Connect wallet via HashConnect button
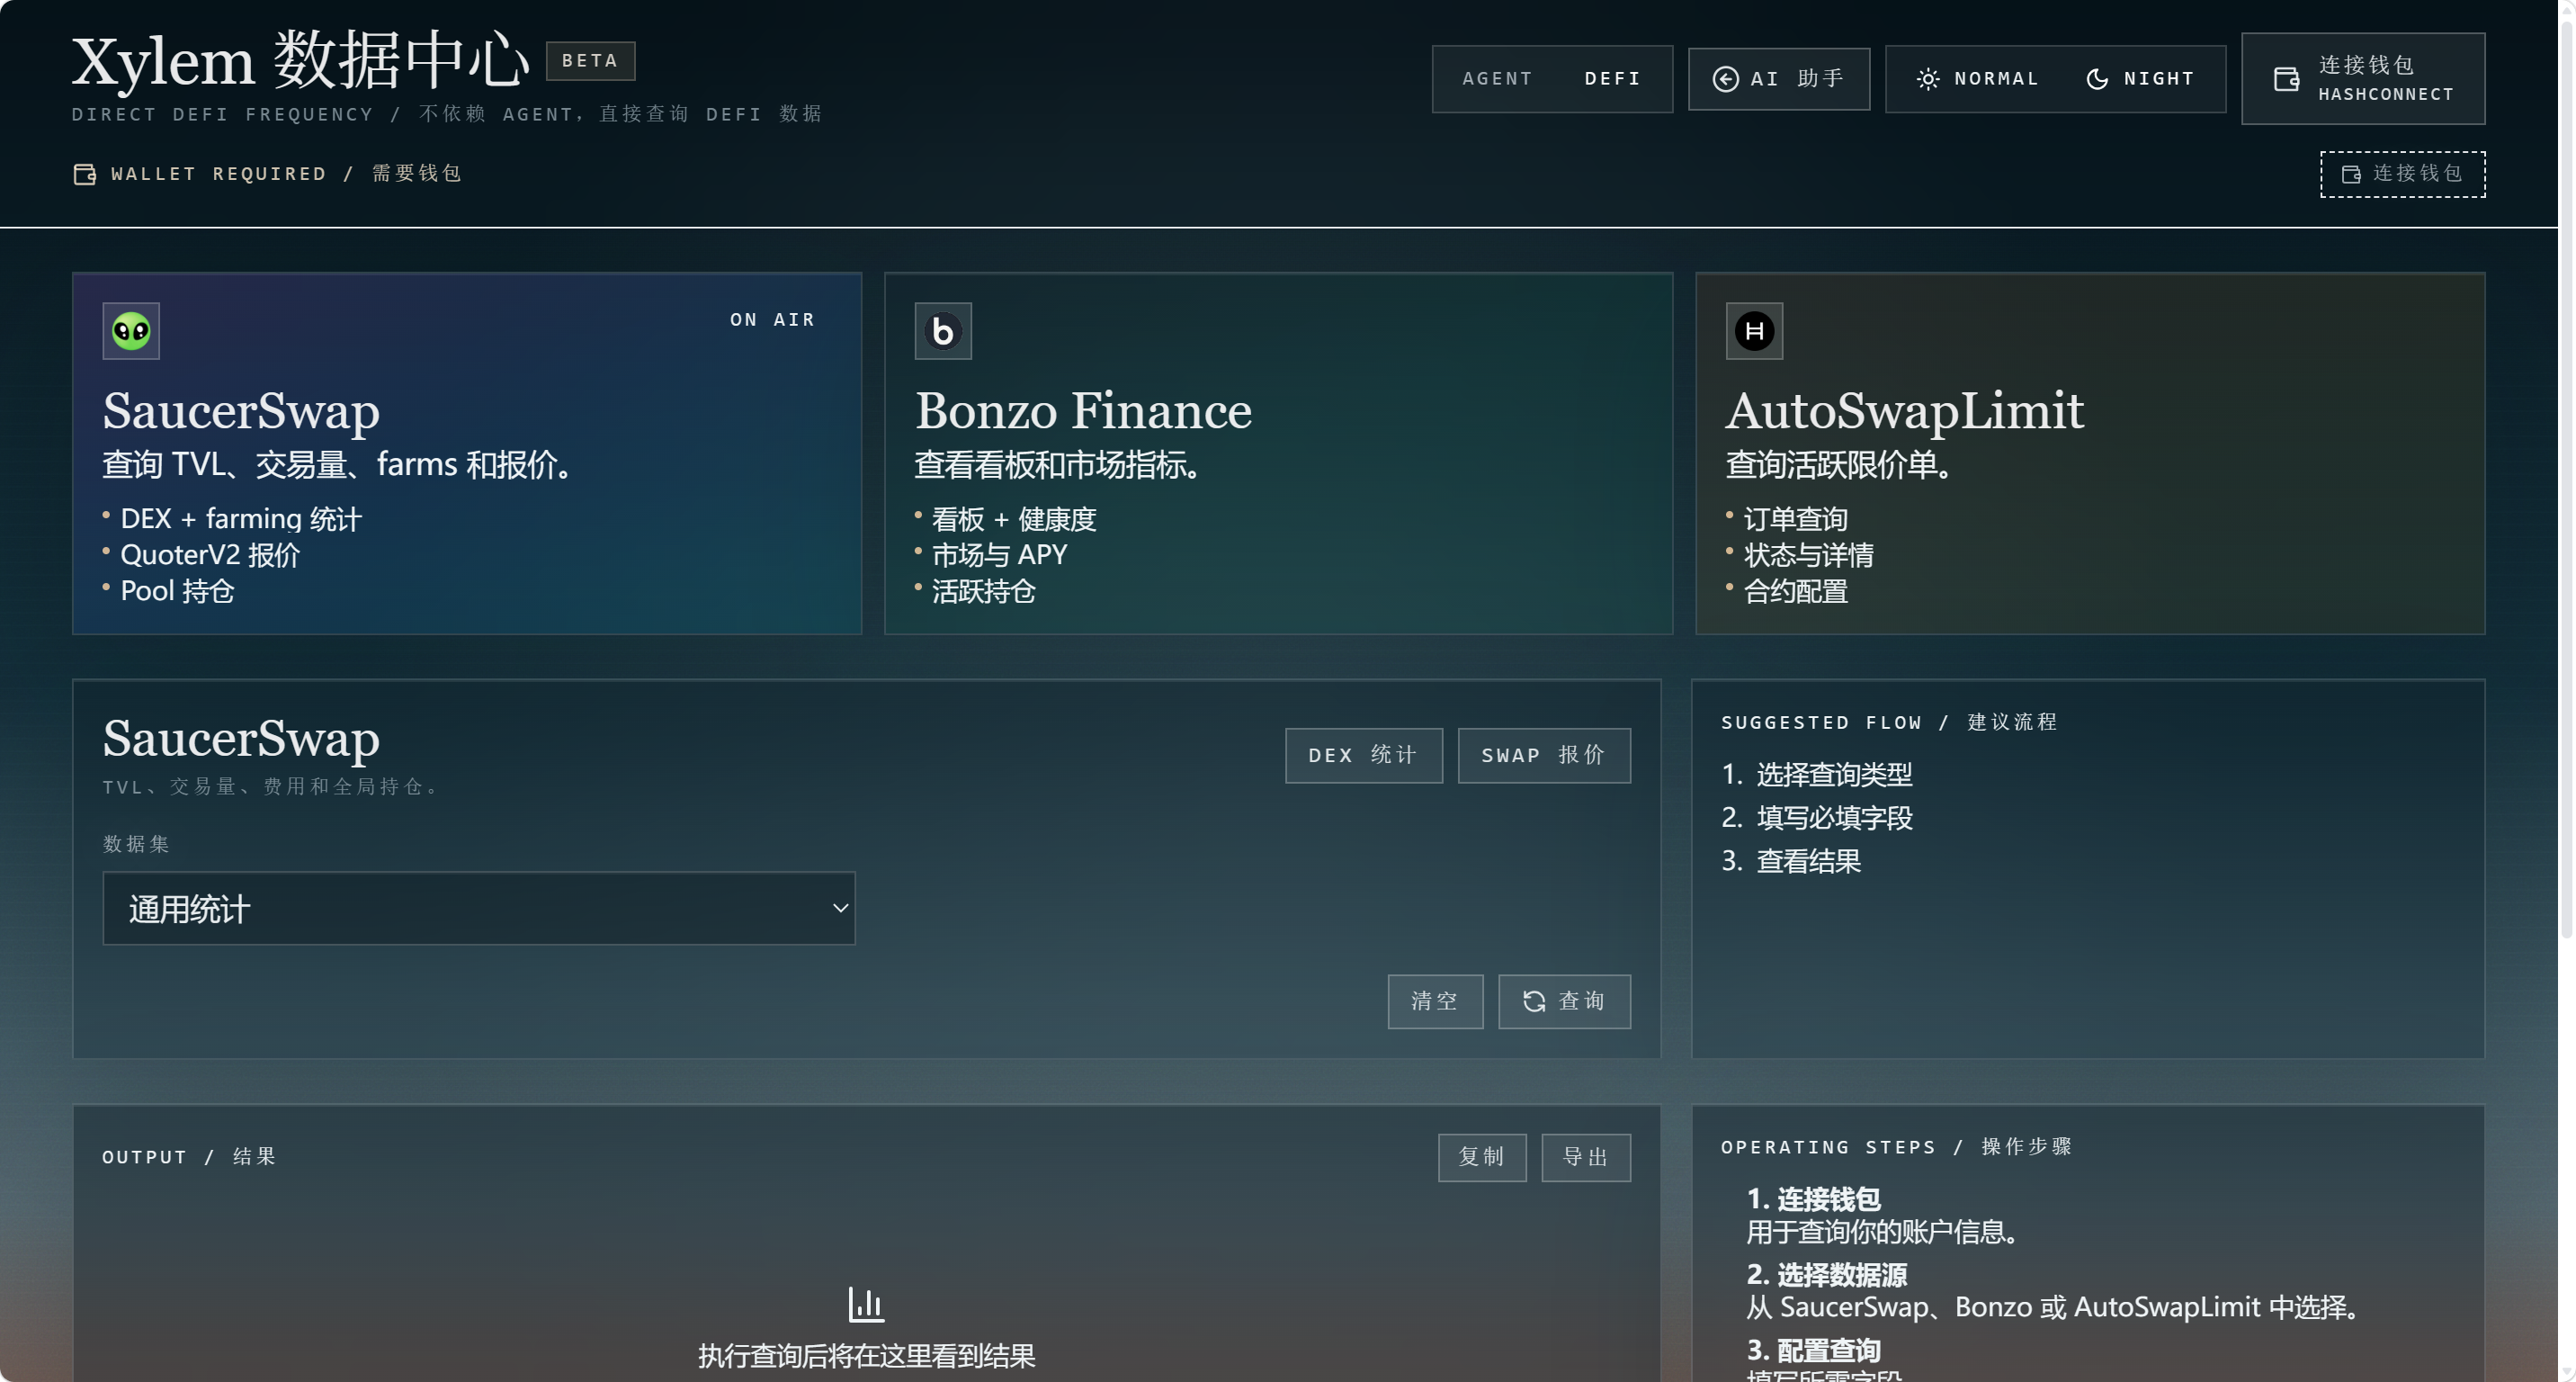Screen dimensions: 2576x1382 [2363, 79]
